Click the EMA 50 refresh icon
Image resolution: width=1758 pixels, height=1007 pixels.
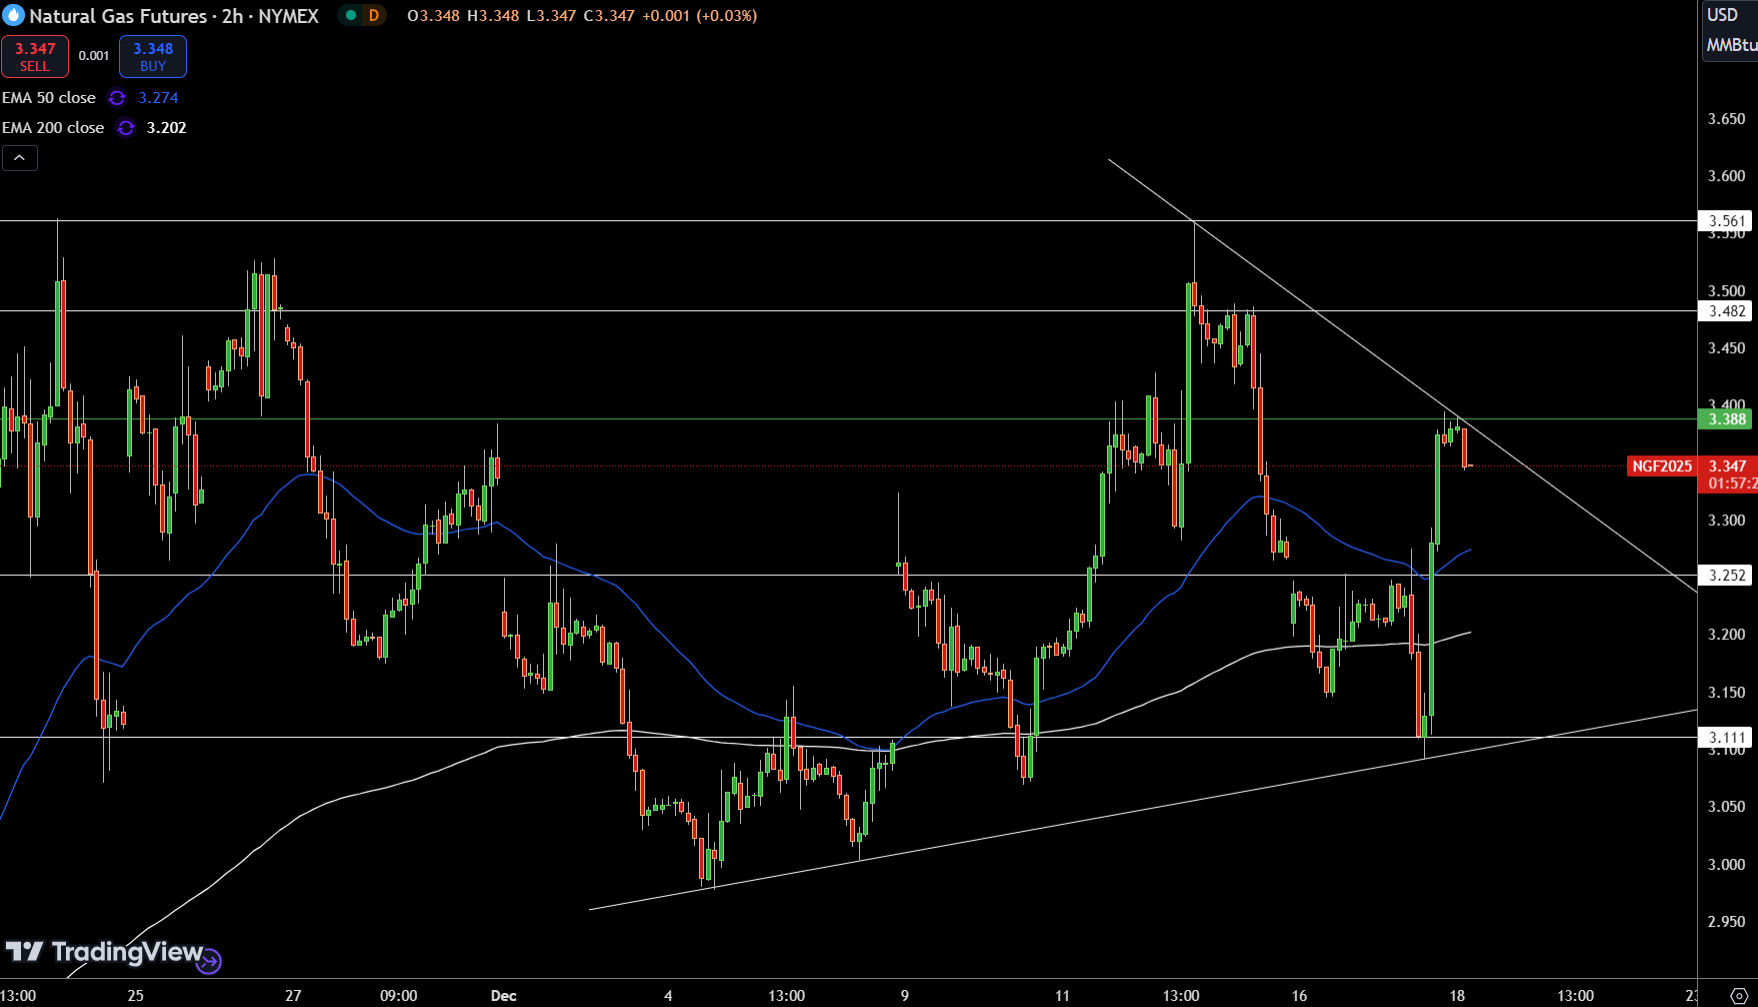tap(117, 98)
